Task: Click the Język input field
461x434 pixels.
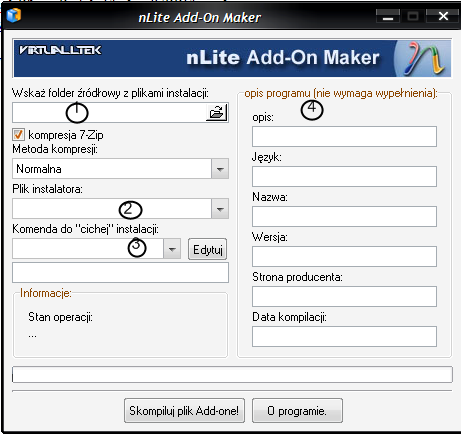Action: (344, 176)
